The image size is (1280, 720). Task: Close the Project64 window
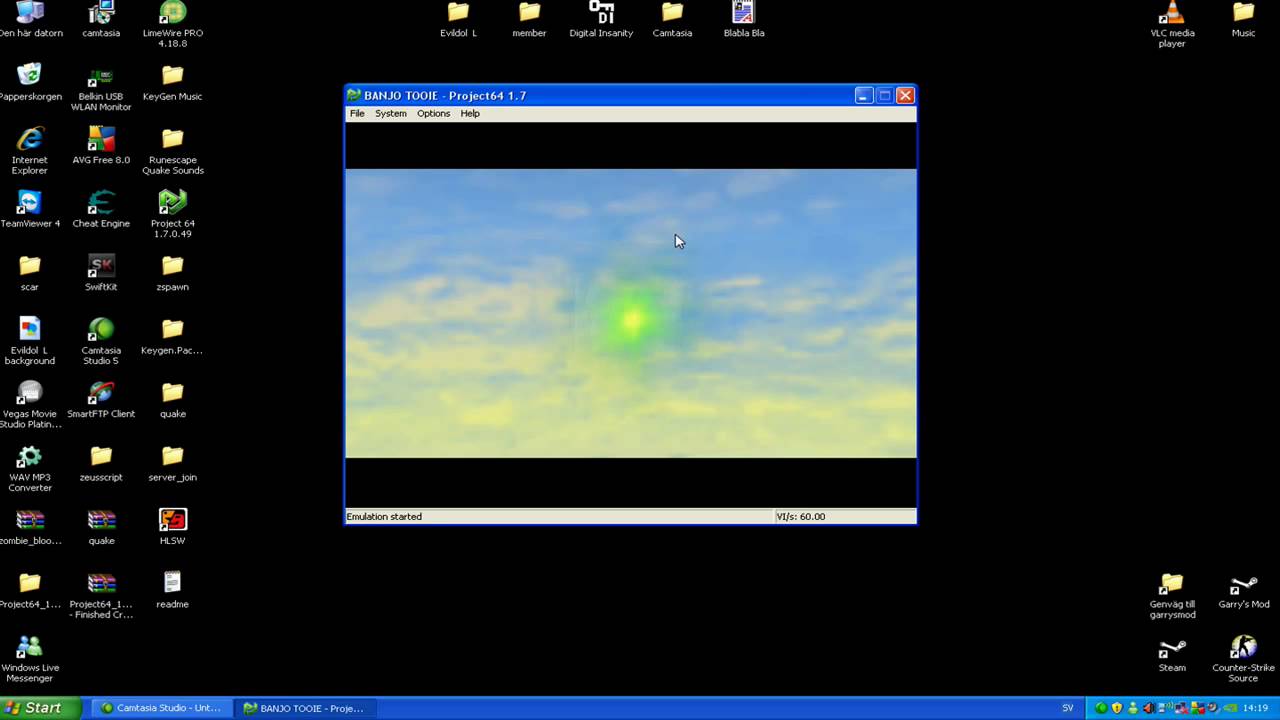(x=905, y=95)
